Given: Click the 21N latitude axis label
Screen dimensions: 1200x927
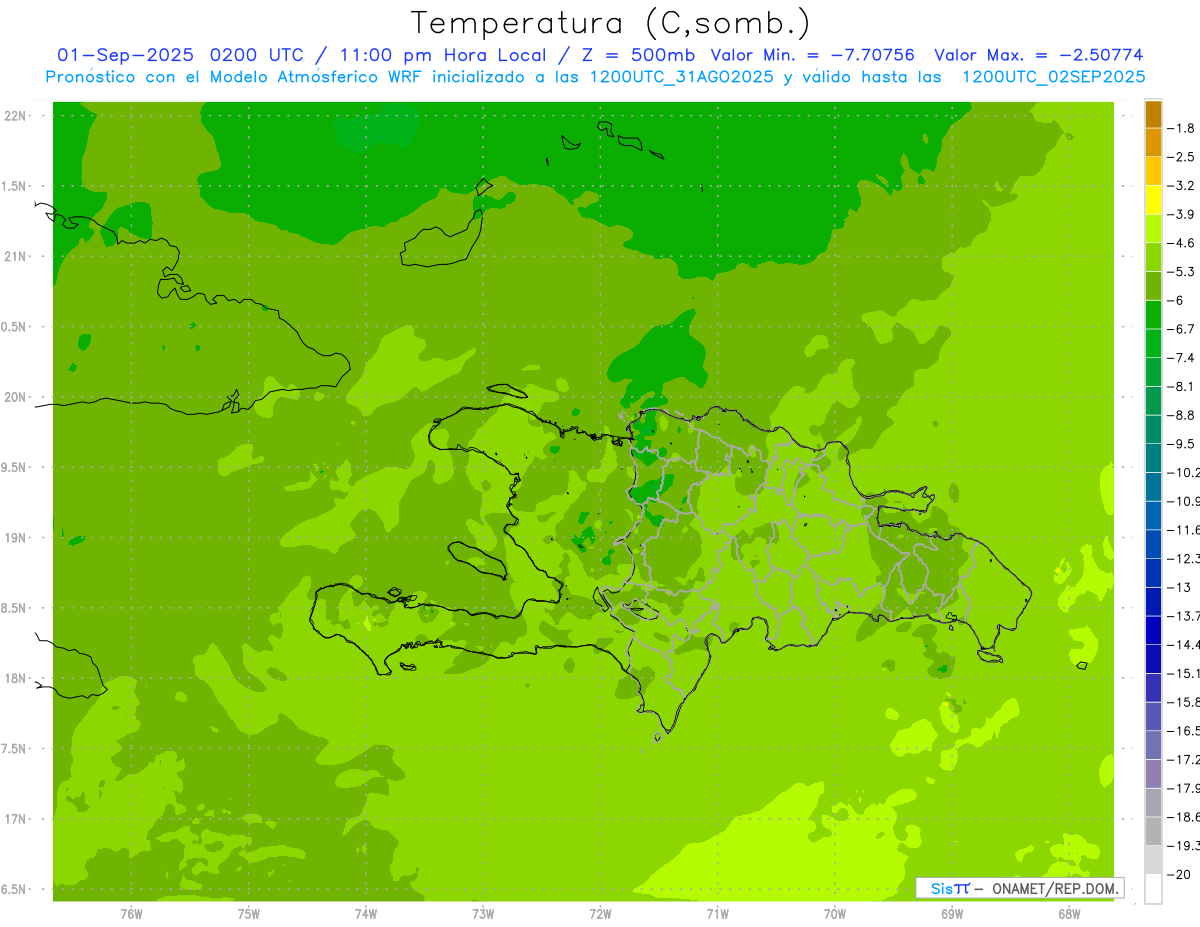Looking at the screenshot, I should [16, 256].
